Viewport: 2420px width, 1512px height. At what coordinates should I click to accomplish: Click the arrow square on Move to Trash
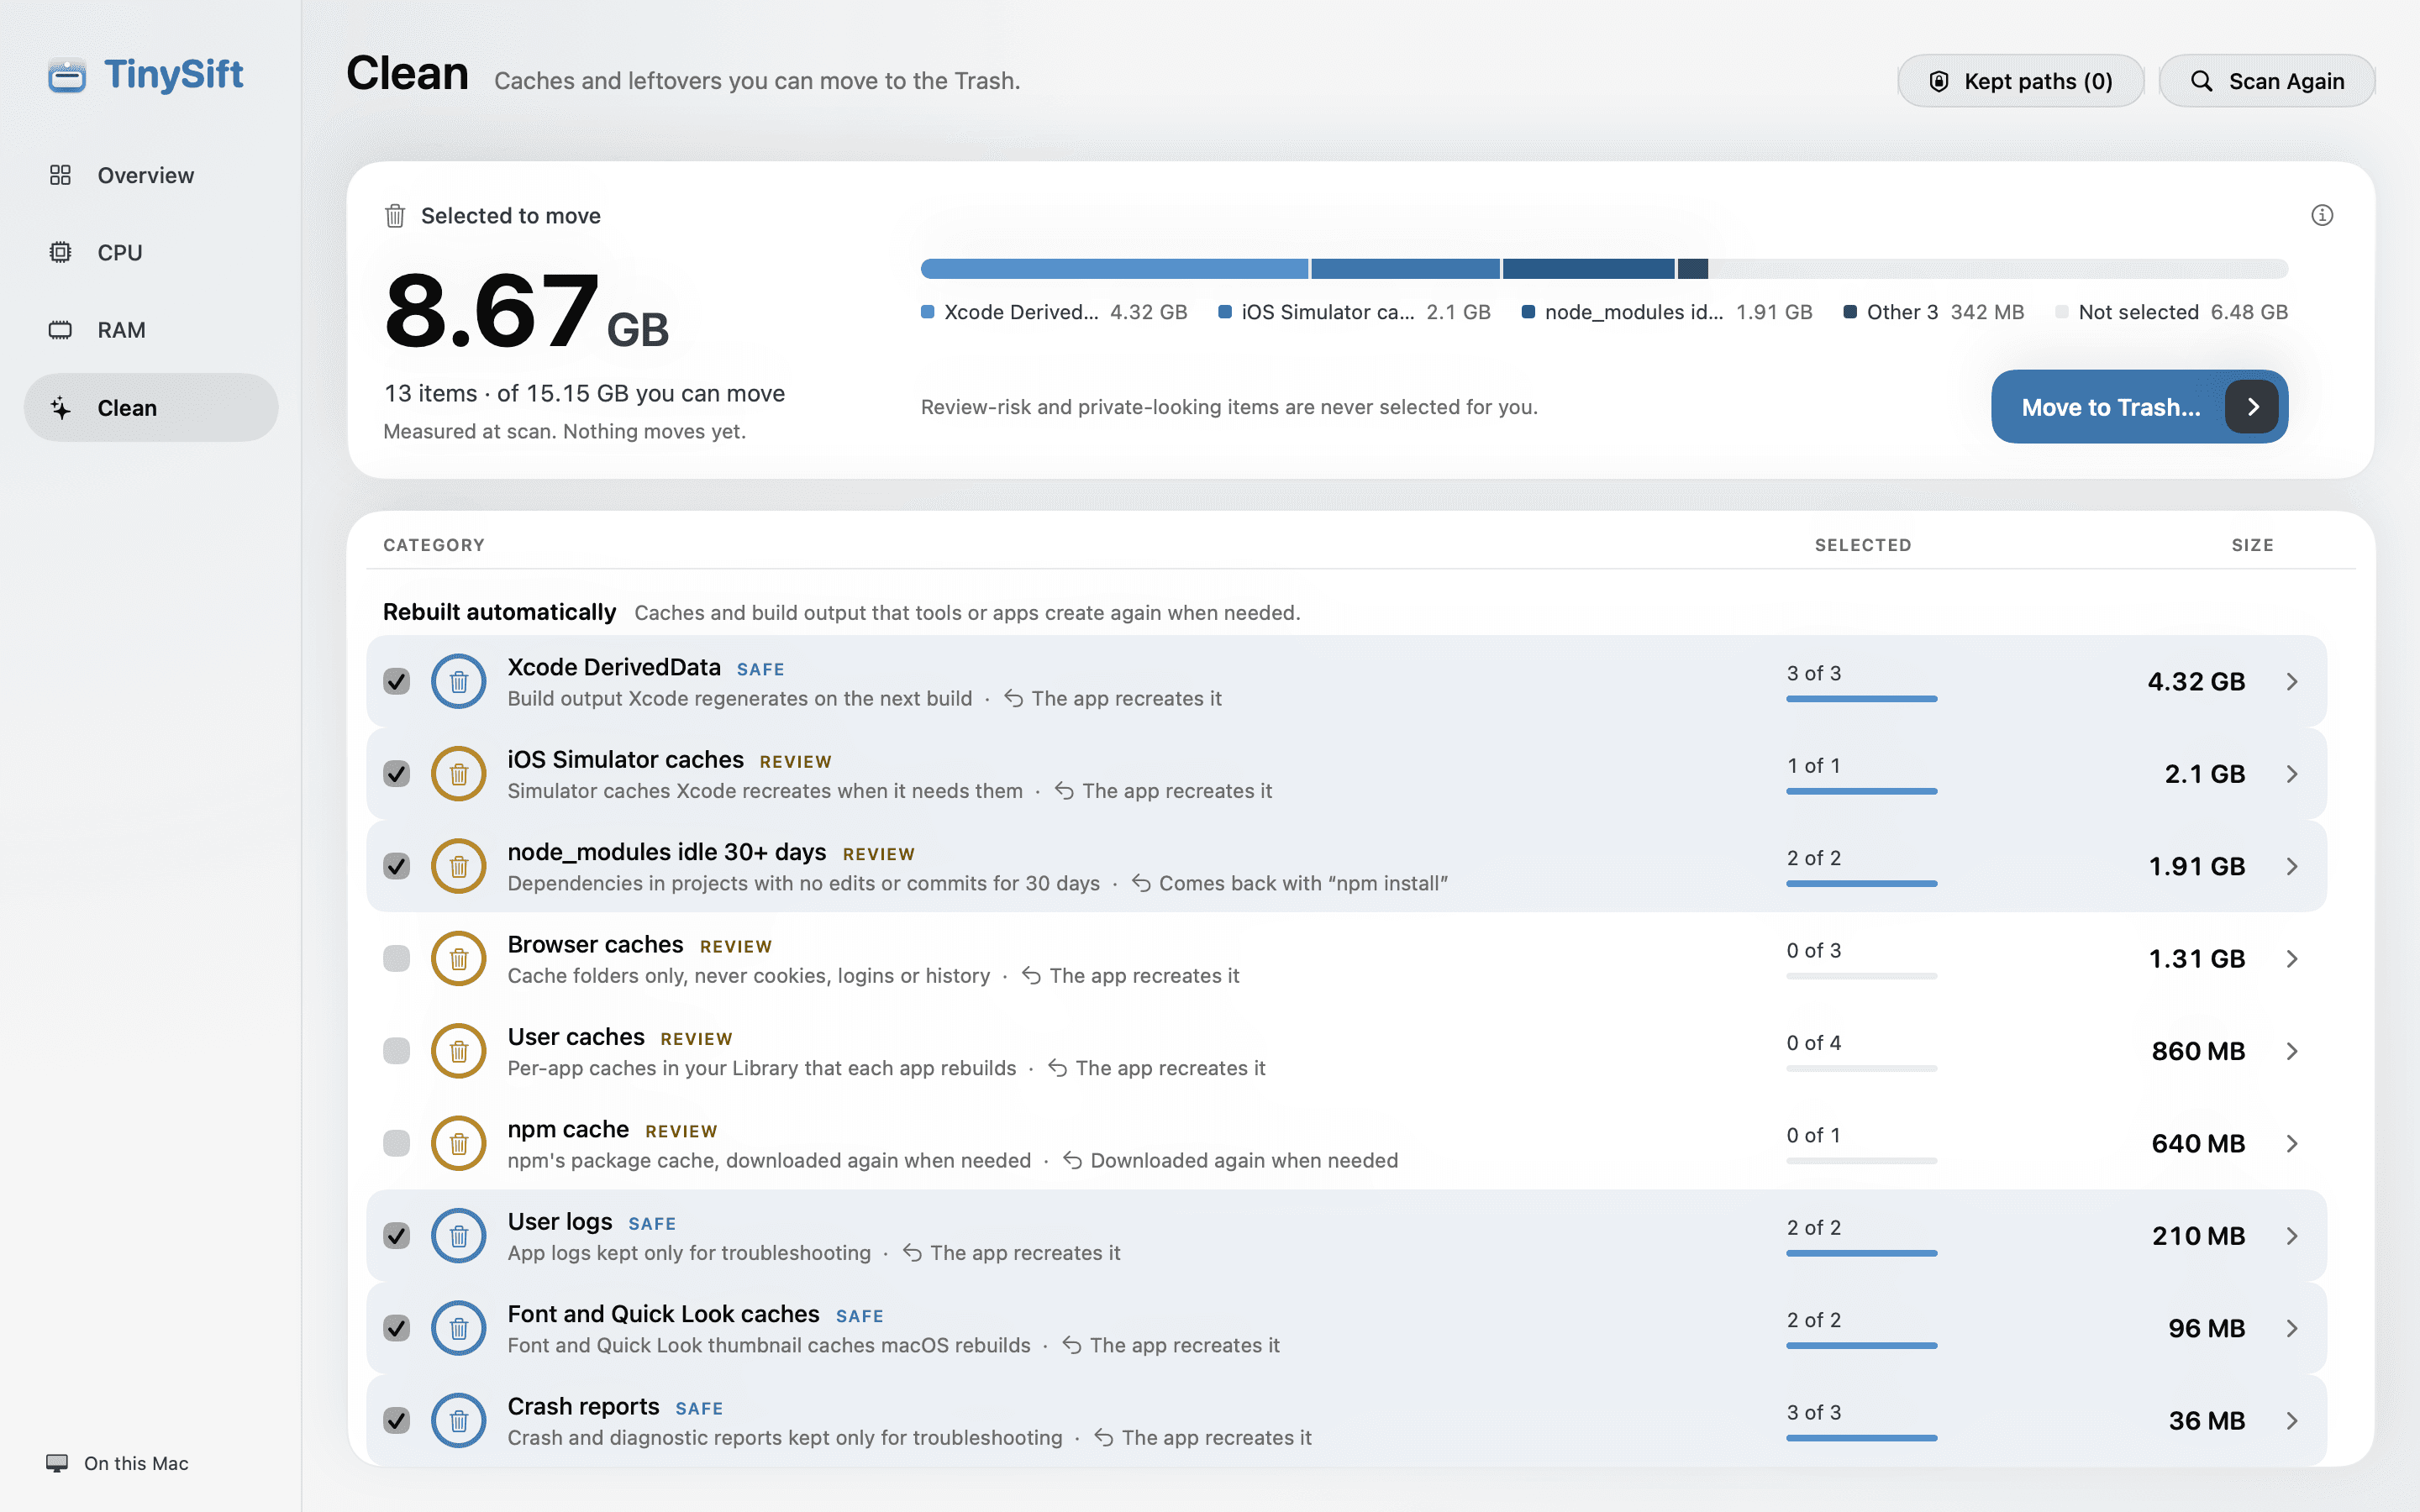click(2252, 407)
